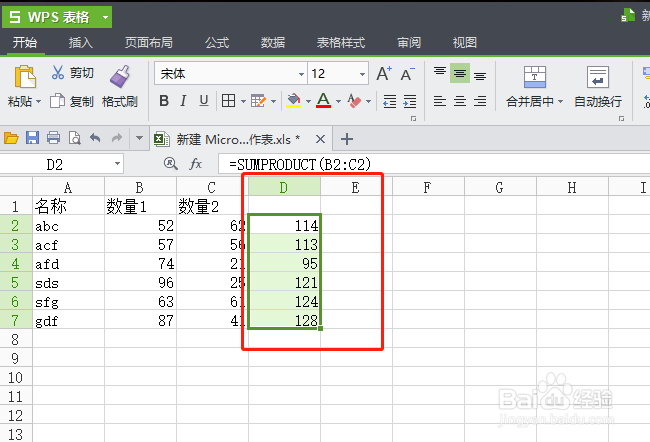650x442 pixels.
Task: Expand the fill color dropdown arrow
Action: [308, 101]
